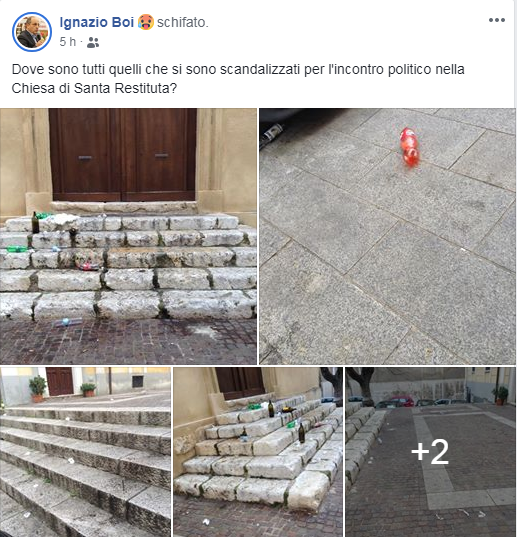Click the red plastic bottle on the pavement

[x=409, y=147]
